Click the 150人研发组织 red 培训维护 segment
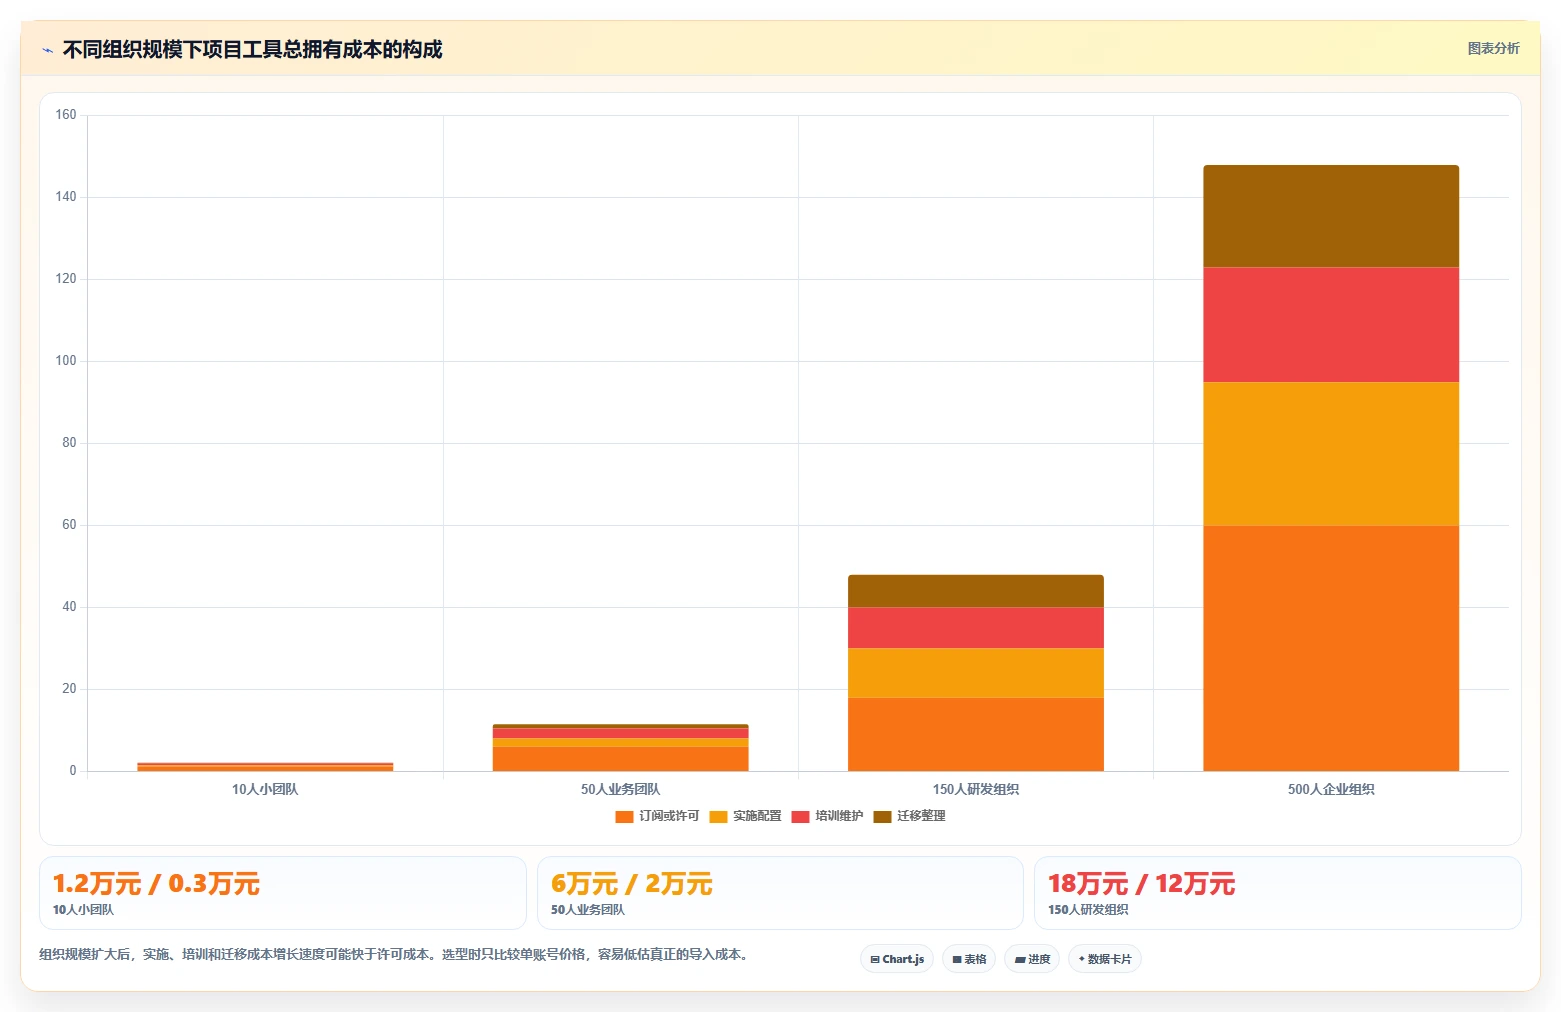1561x1012 pixels. pos(976,628)
